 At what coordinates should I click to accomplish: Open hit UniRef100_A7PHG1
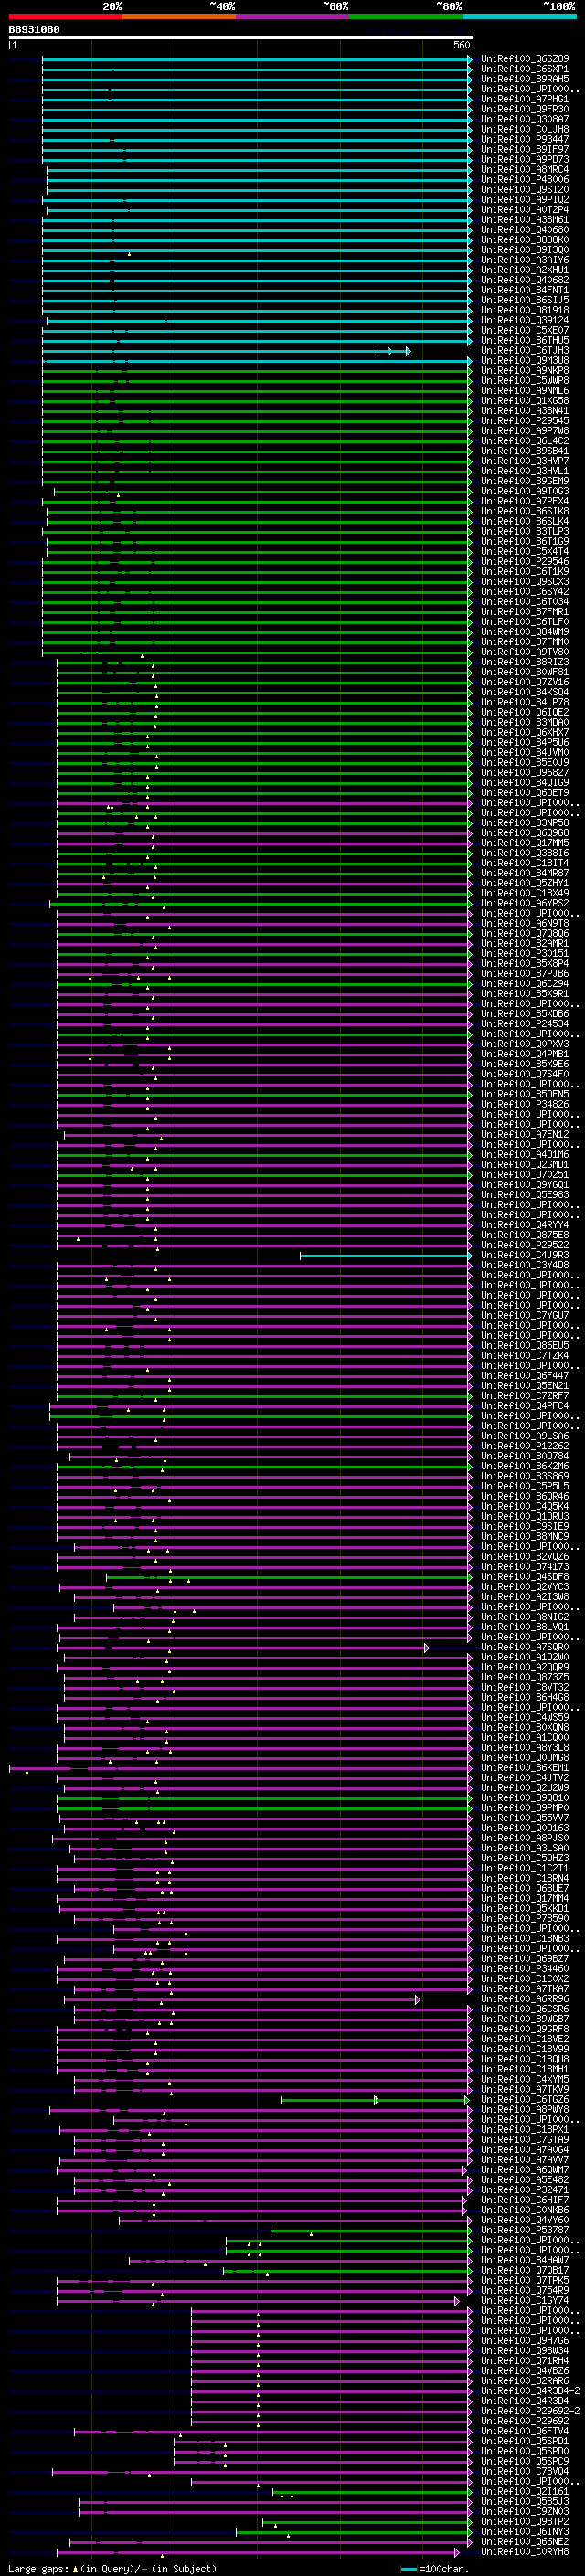pos(525,99)
